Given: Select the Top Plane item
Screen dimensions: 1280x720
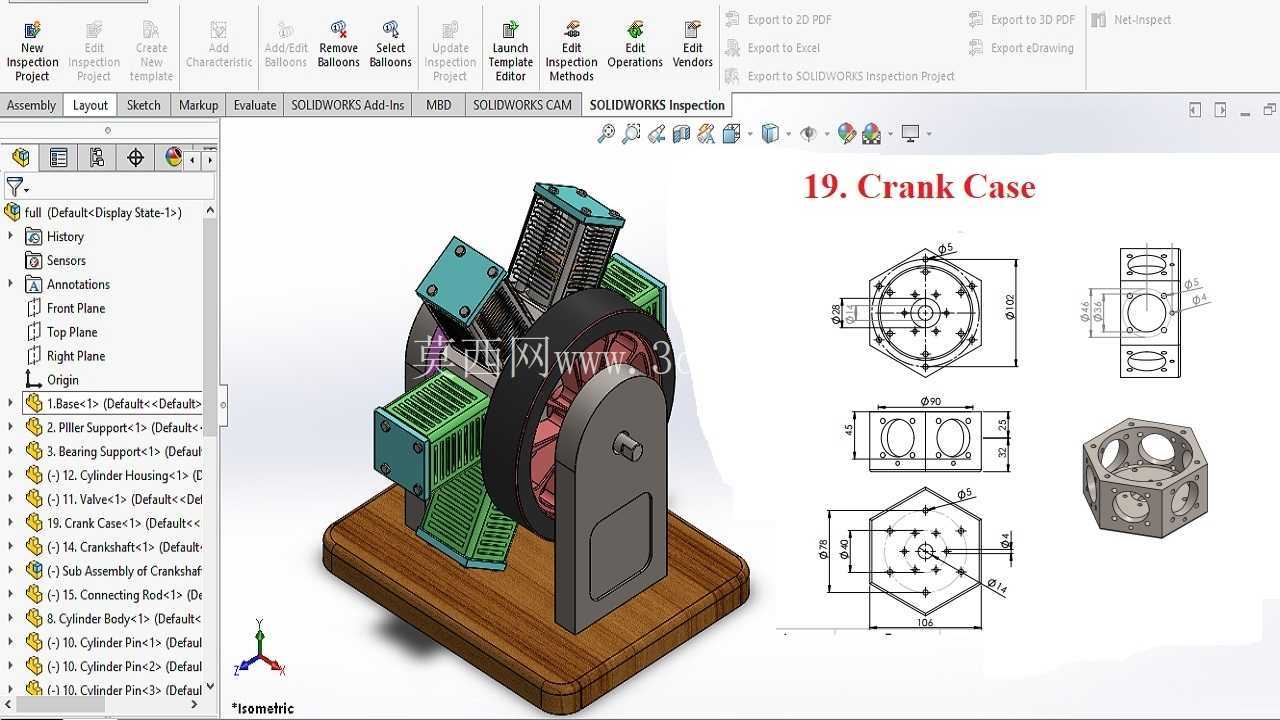Looking at the screenshot, I should [x=72, y=332].
